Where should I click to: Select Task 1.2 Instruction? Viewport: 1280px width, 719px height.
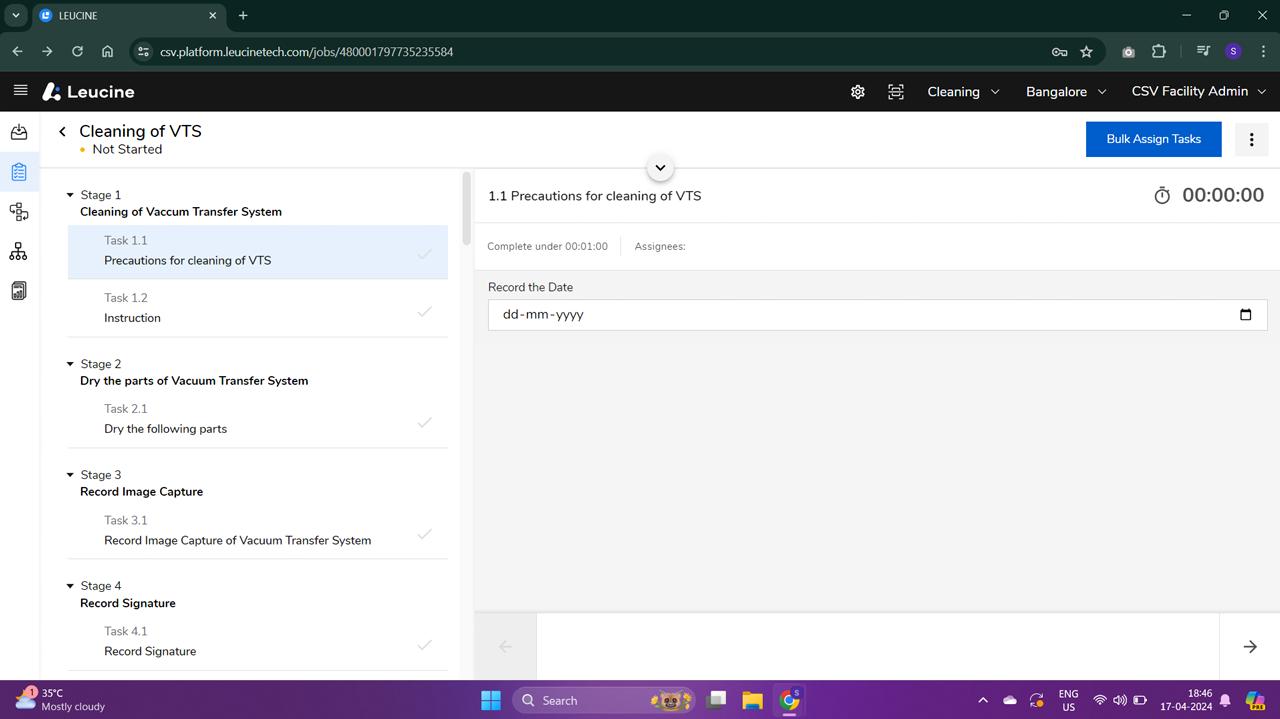point(258,308)
